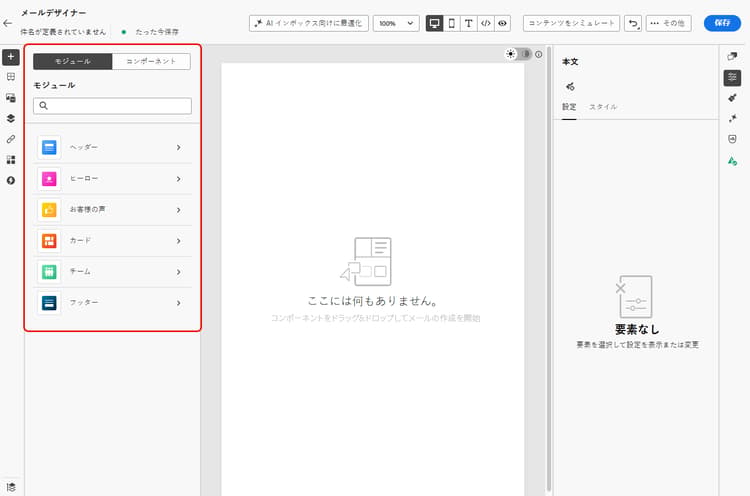
Task: Click the カード label text
Action: [80, 241]
